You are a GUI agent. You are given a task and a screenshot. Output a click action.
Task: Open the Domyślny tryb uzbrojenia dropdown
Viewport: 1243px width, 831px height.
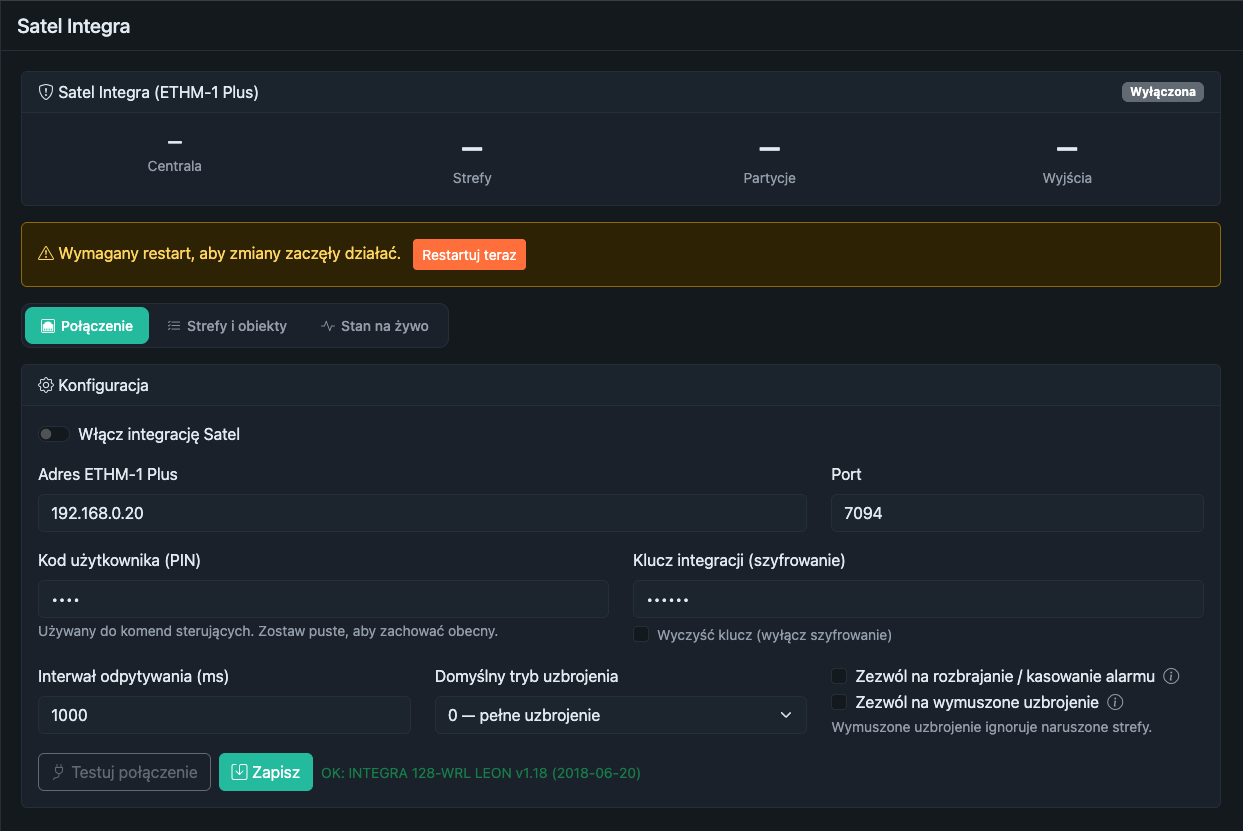(x=621, y=715)
